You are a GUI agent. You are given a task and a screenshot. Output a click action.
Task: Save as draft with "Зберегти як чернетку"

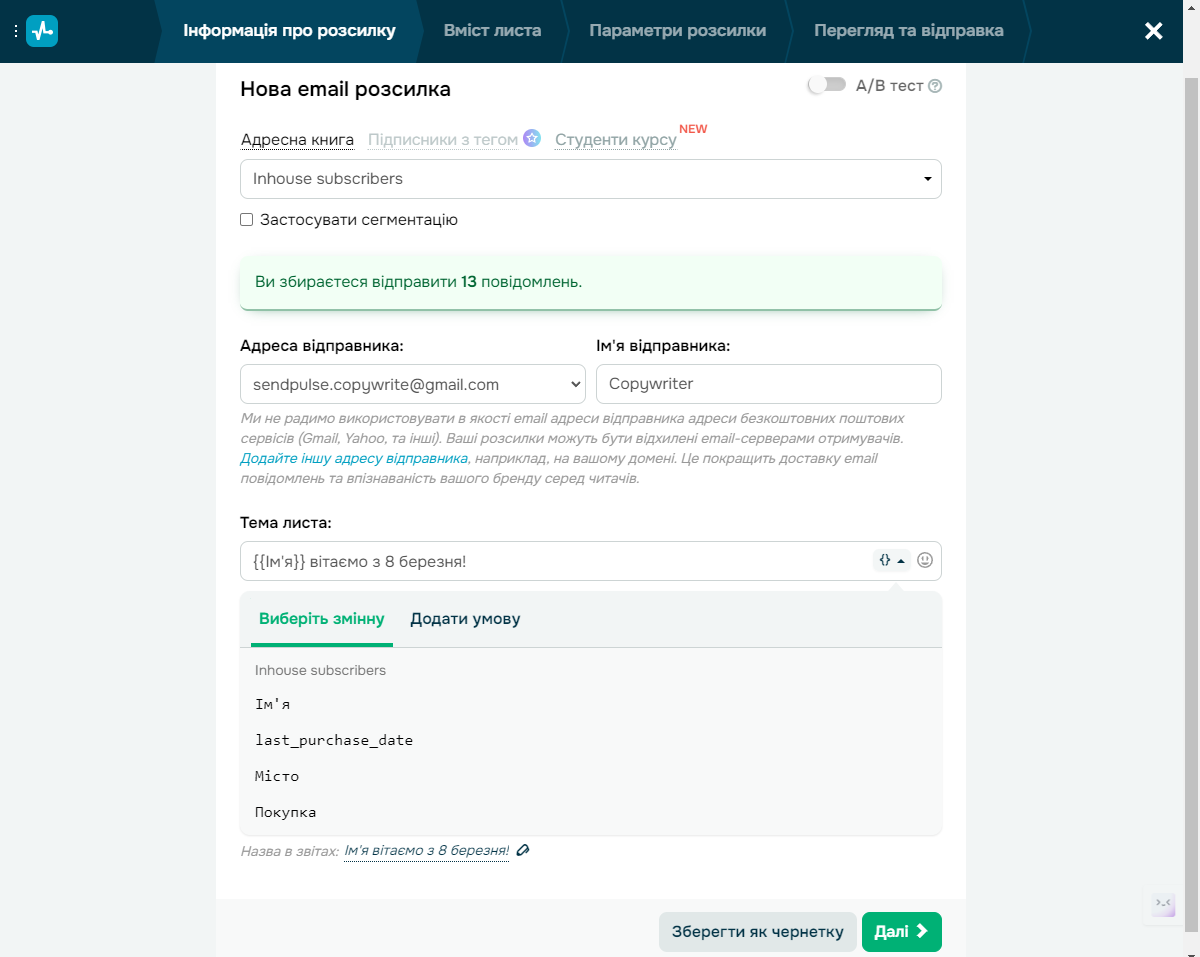757,932
